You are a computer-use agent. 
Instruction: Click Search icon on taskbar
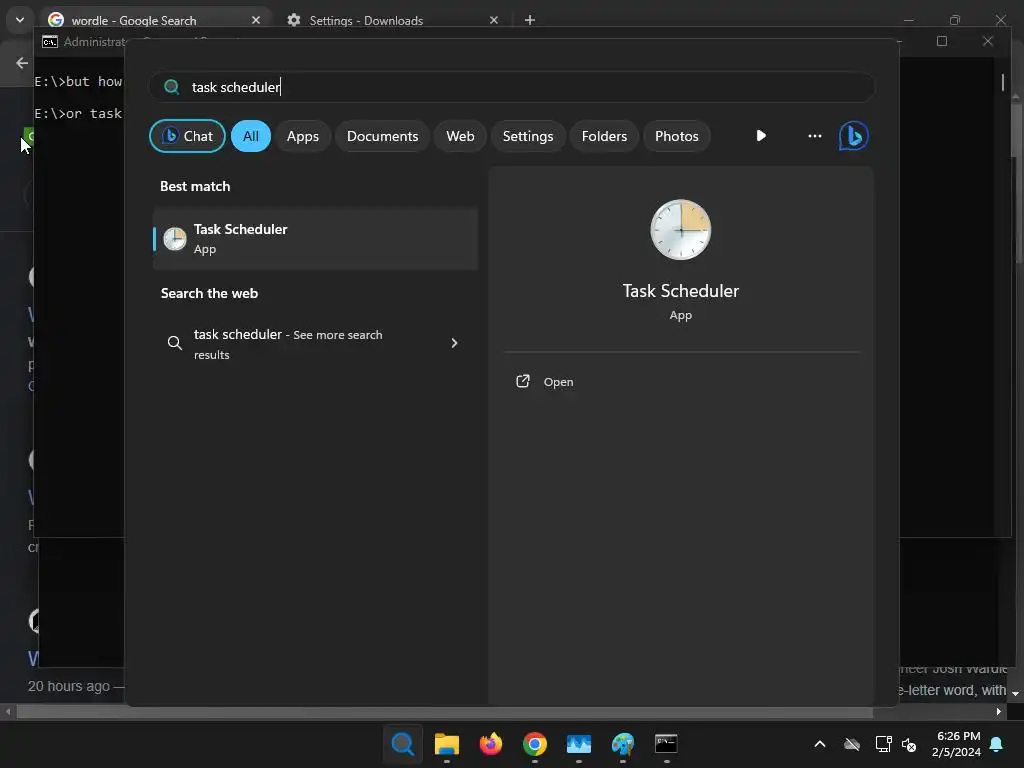pos(403,744)
